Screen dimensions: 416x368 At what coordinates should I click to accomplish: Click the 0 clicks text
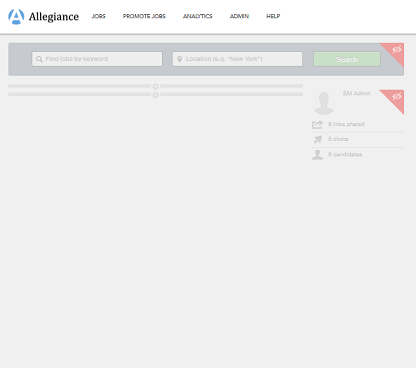coord(338,139)
